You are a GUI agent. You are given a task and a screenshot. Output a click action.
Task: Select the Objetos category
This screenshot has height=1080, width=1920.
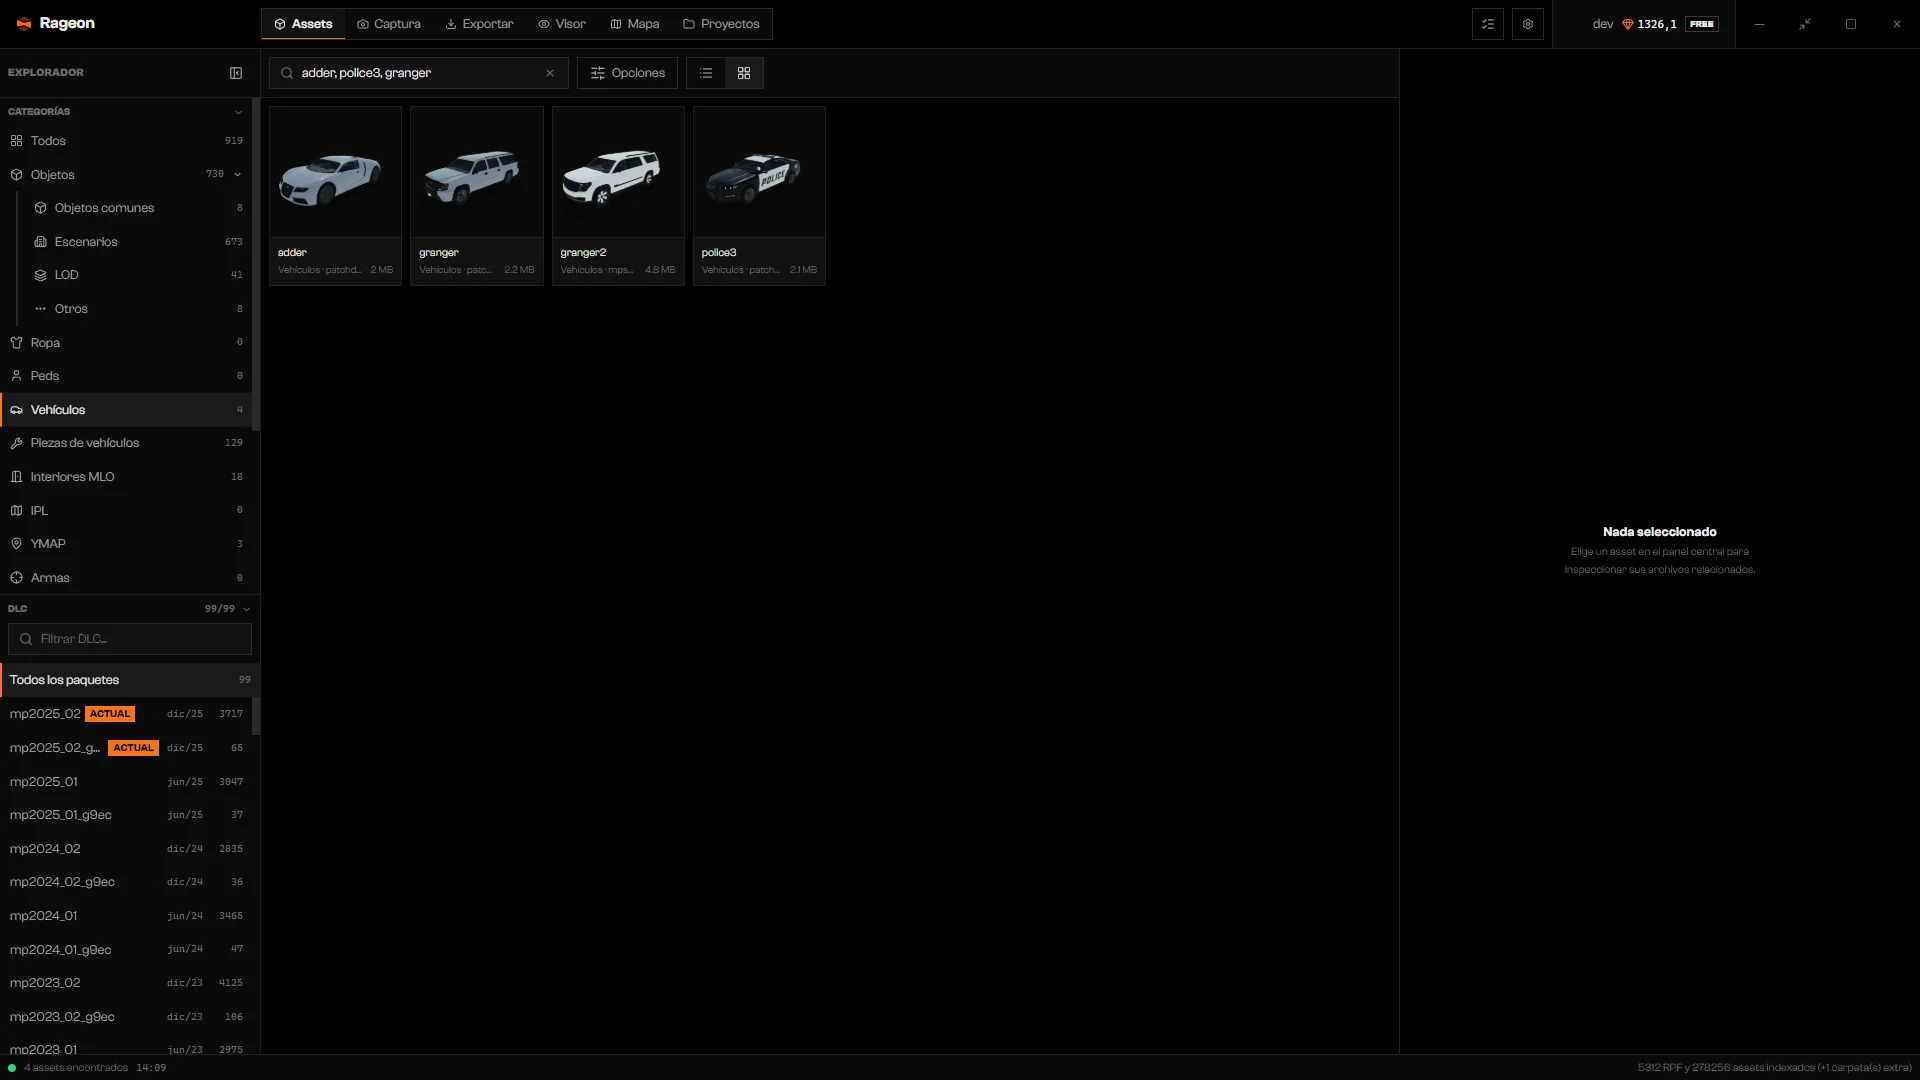126,175
